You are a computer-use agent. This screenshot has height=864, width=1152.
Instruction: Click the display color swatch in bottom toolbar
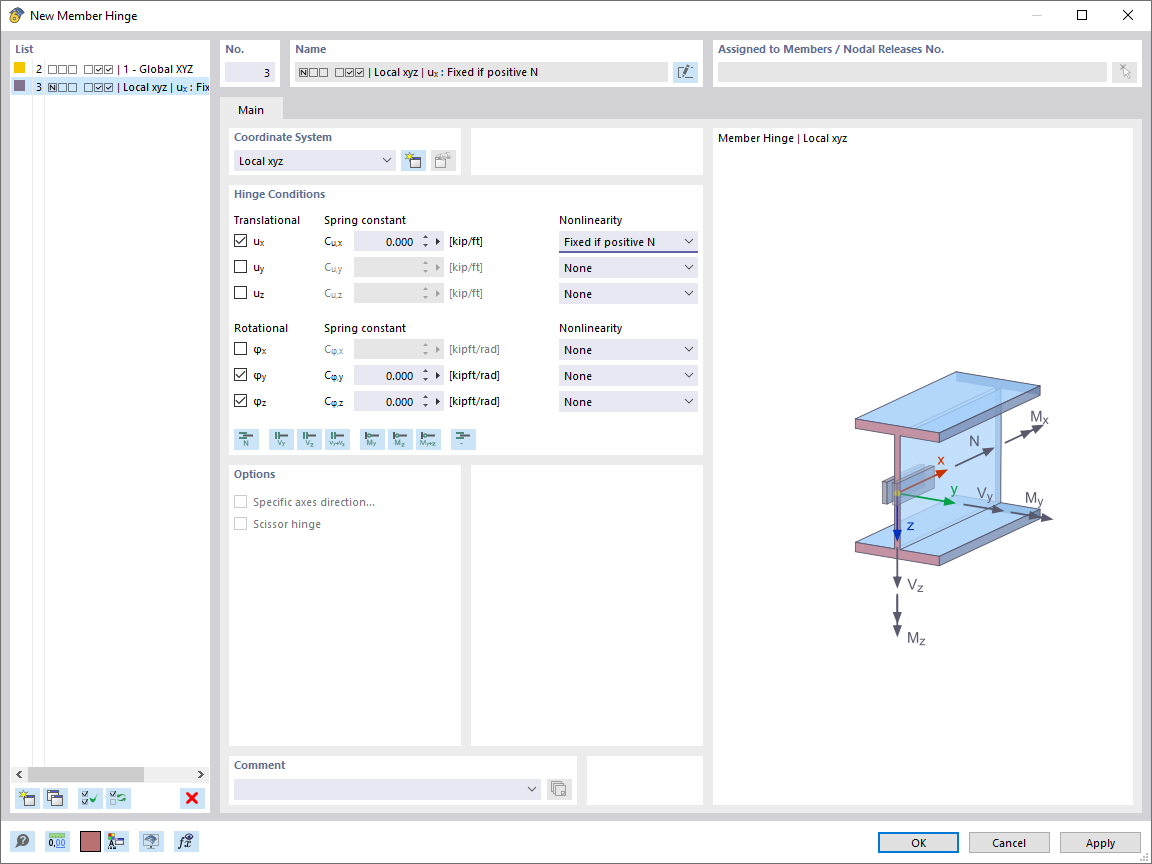pyautogui.click(x=89, y=841)
